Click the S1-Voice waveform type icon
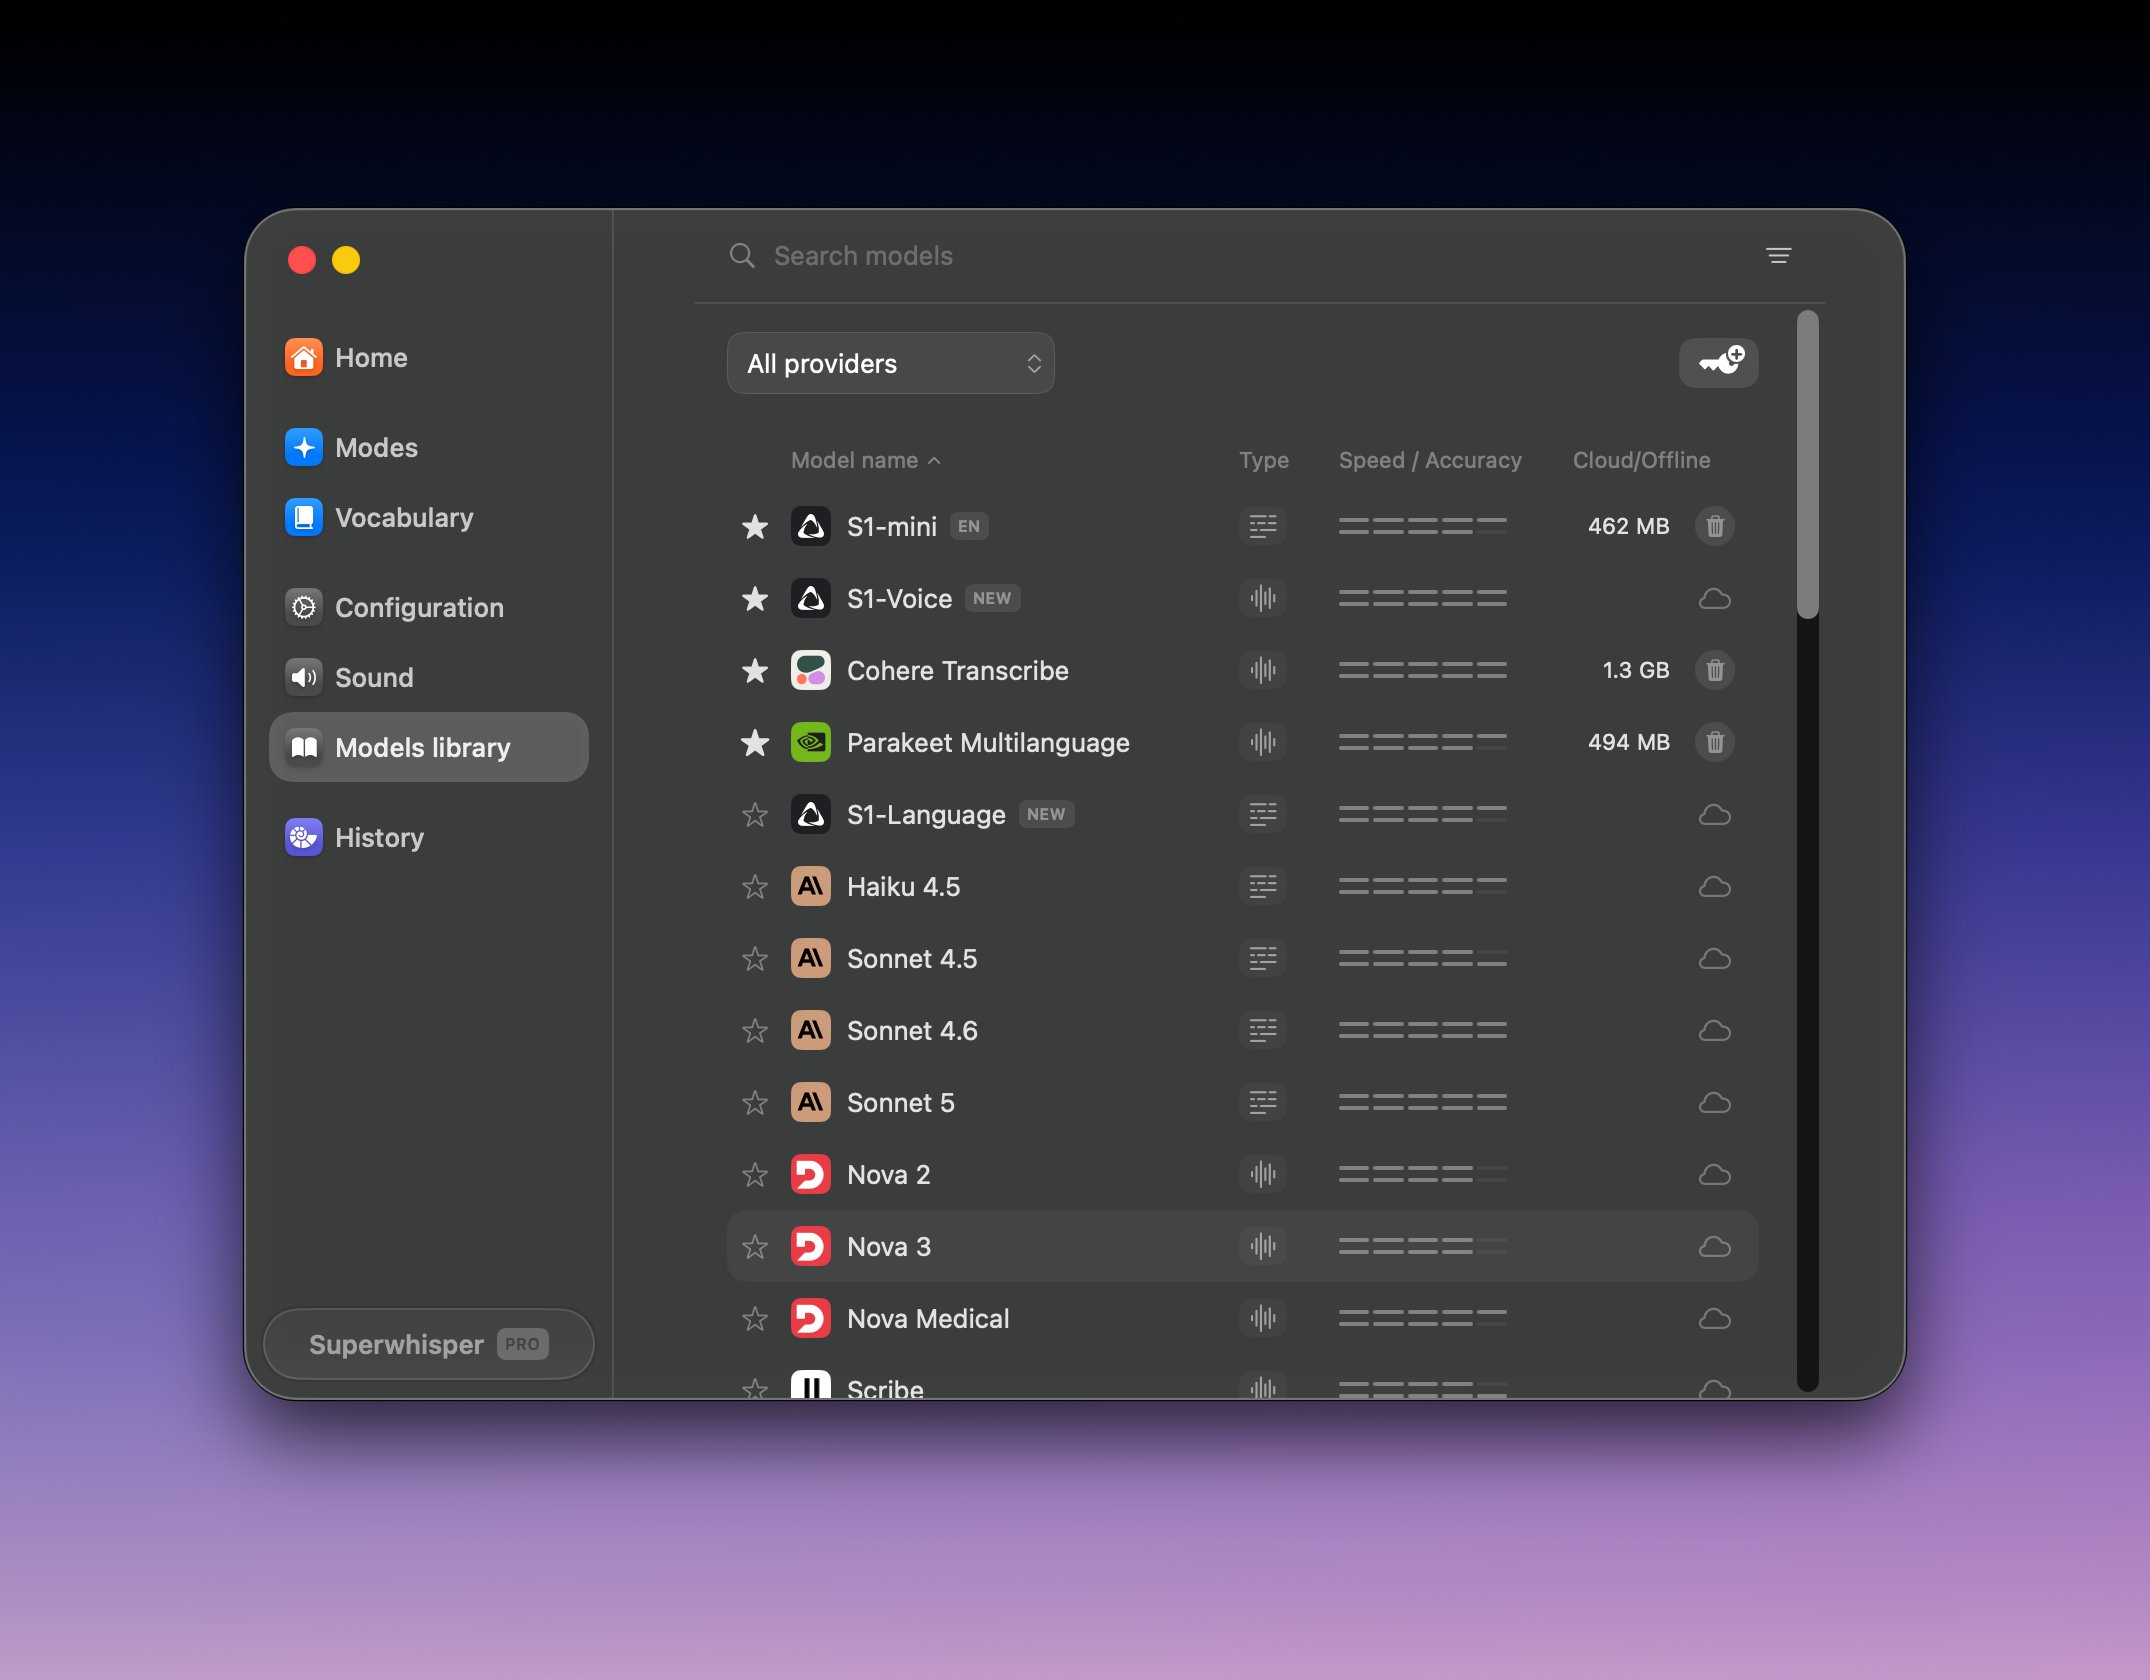2150x1680 pixels. (x=1263, y=598)
